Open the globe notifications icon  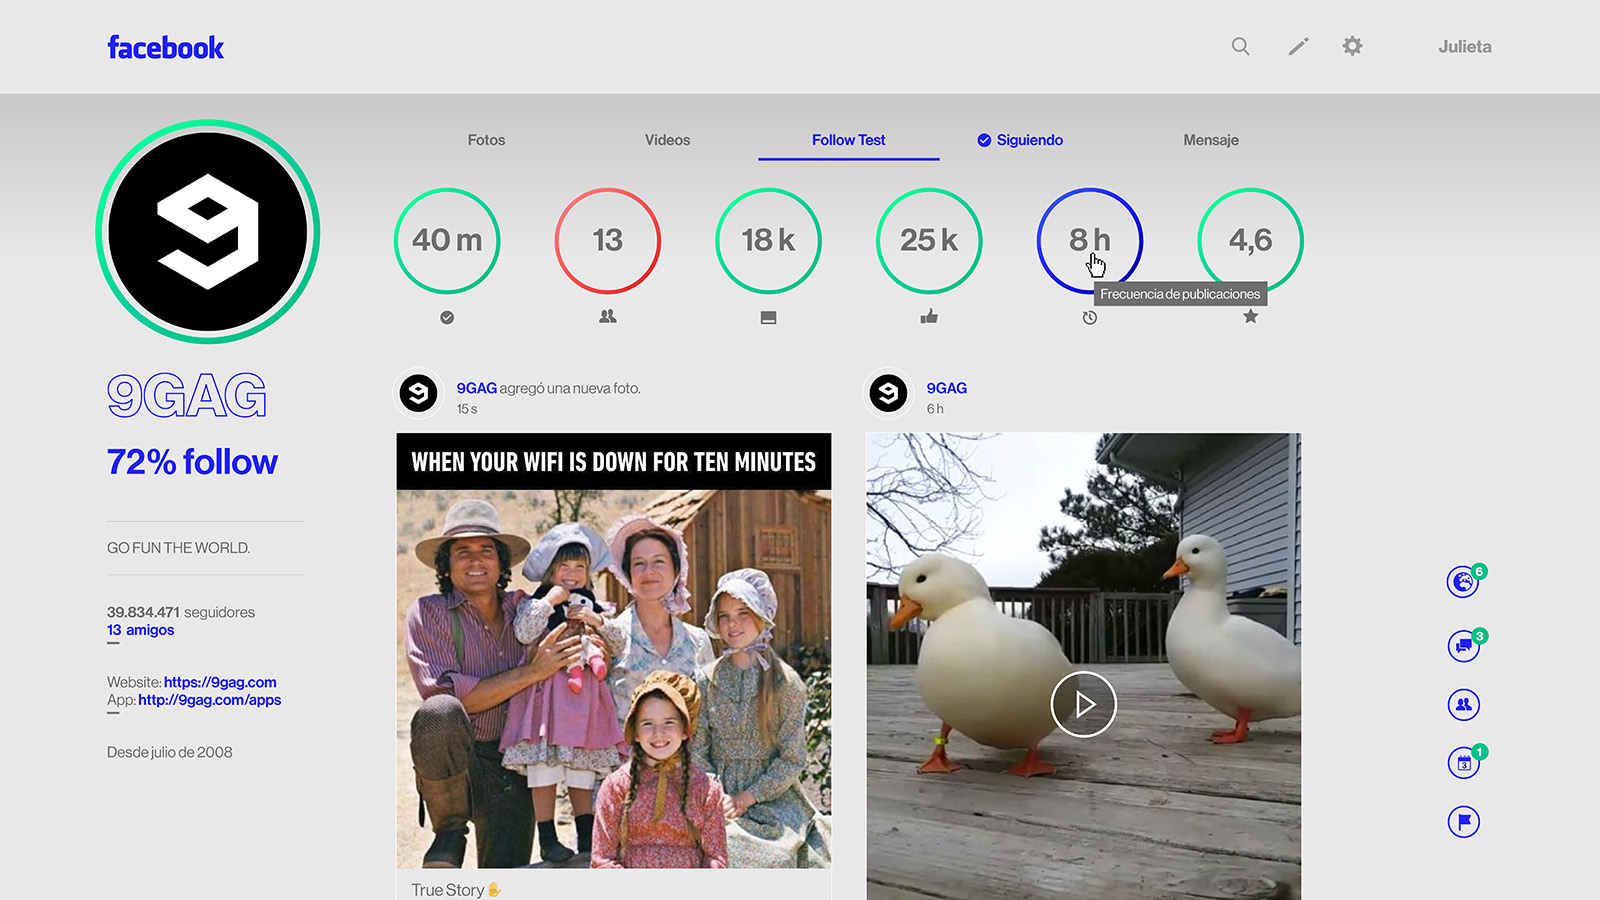(x=1463, y=581)
